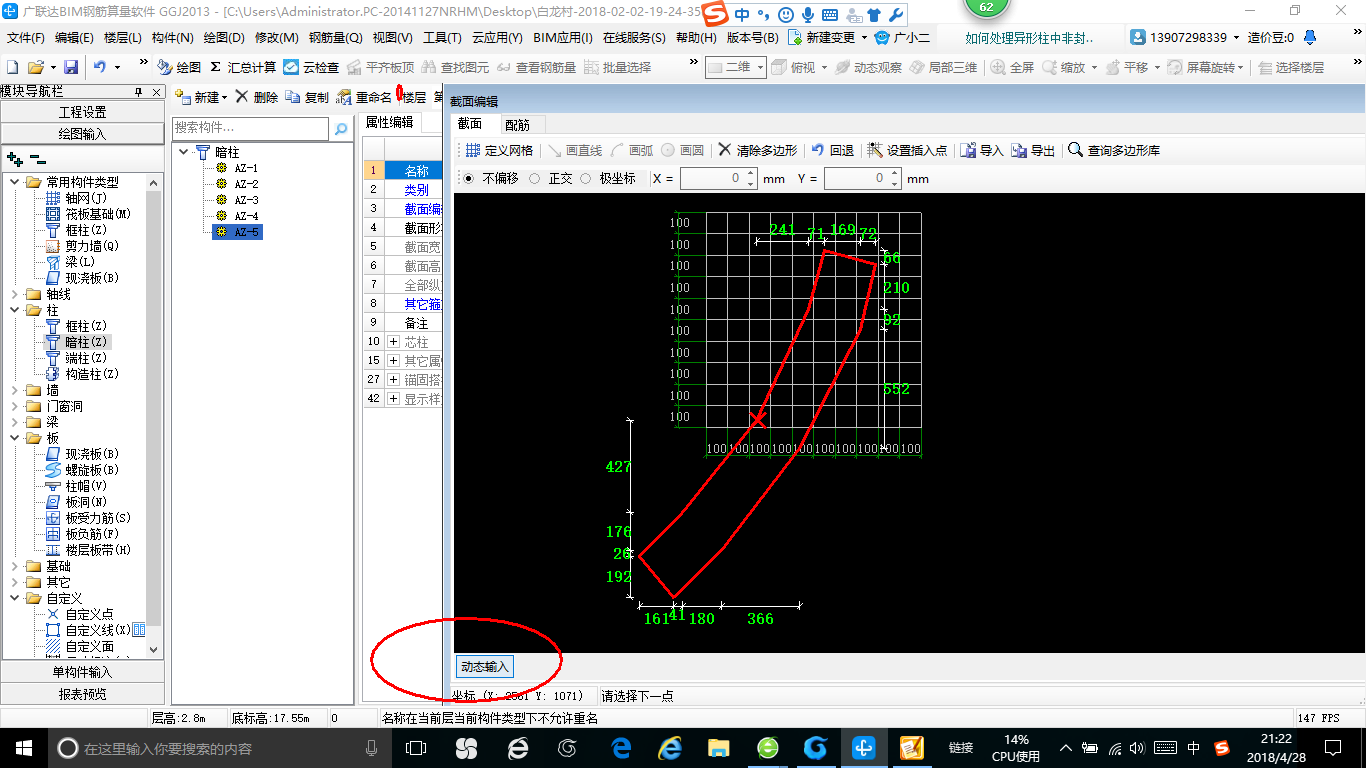Open the 二维 view mode dropdown
Screen dimensions: 1366x768
pyautogui.click(x=760, y=67)
